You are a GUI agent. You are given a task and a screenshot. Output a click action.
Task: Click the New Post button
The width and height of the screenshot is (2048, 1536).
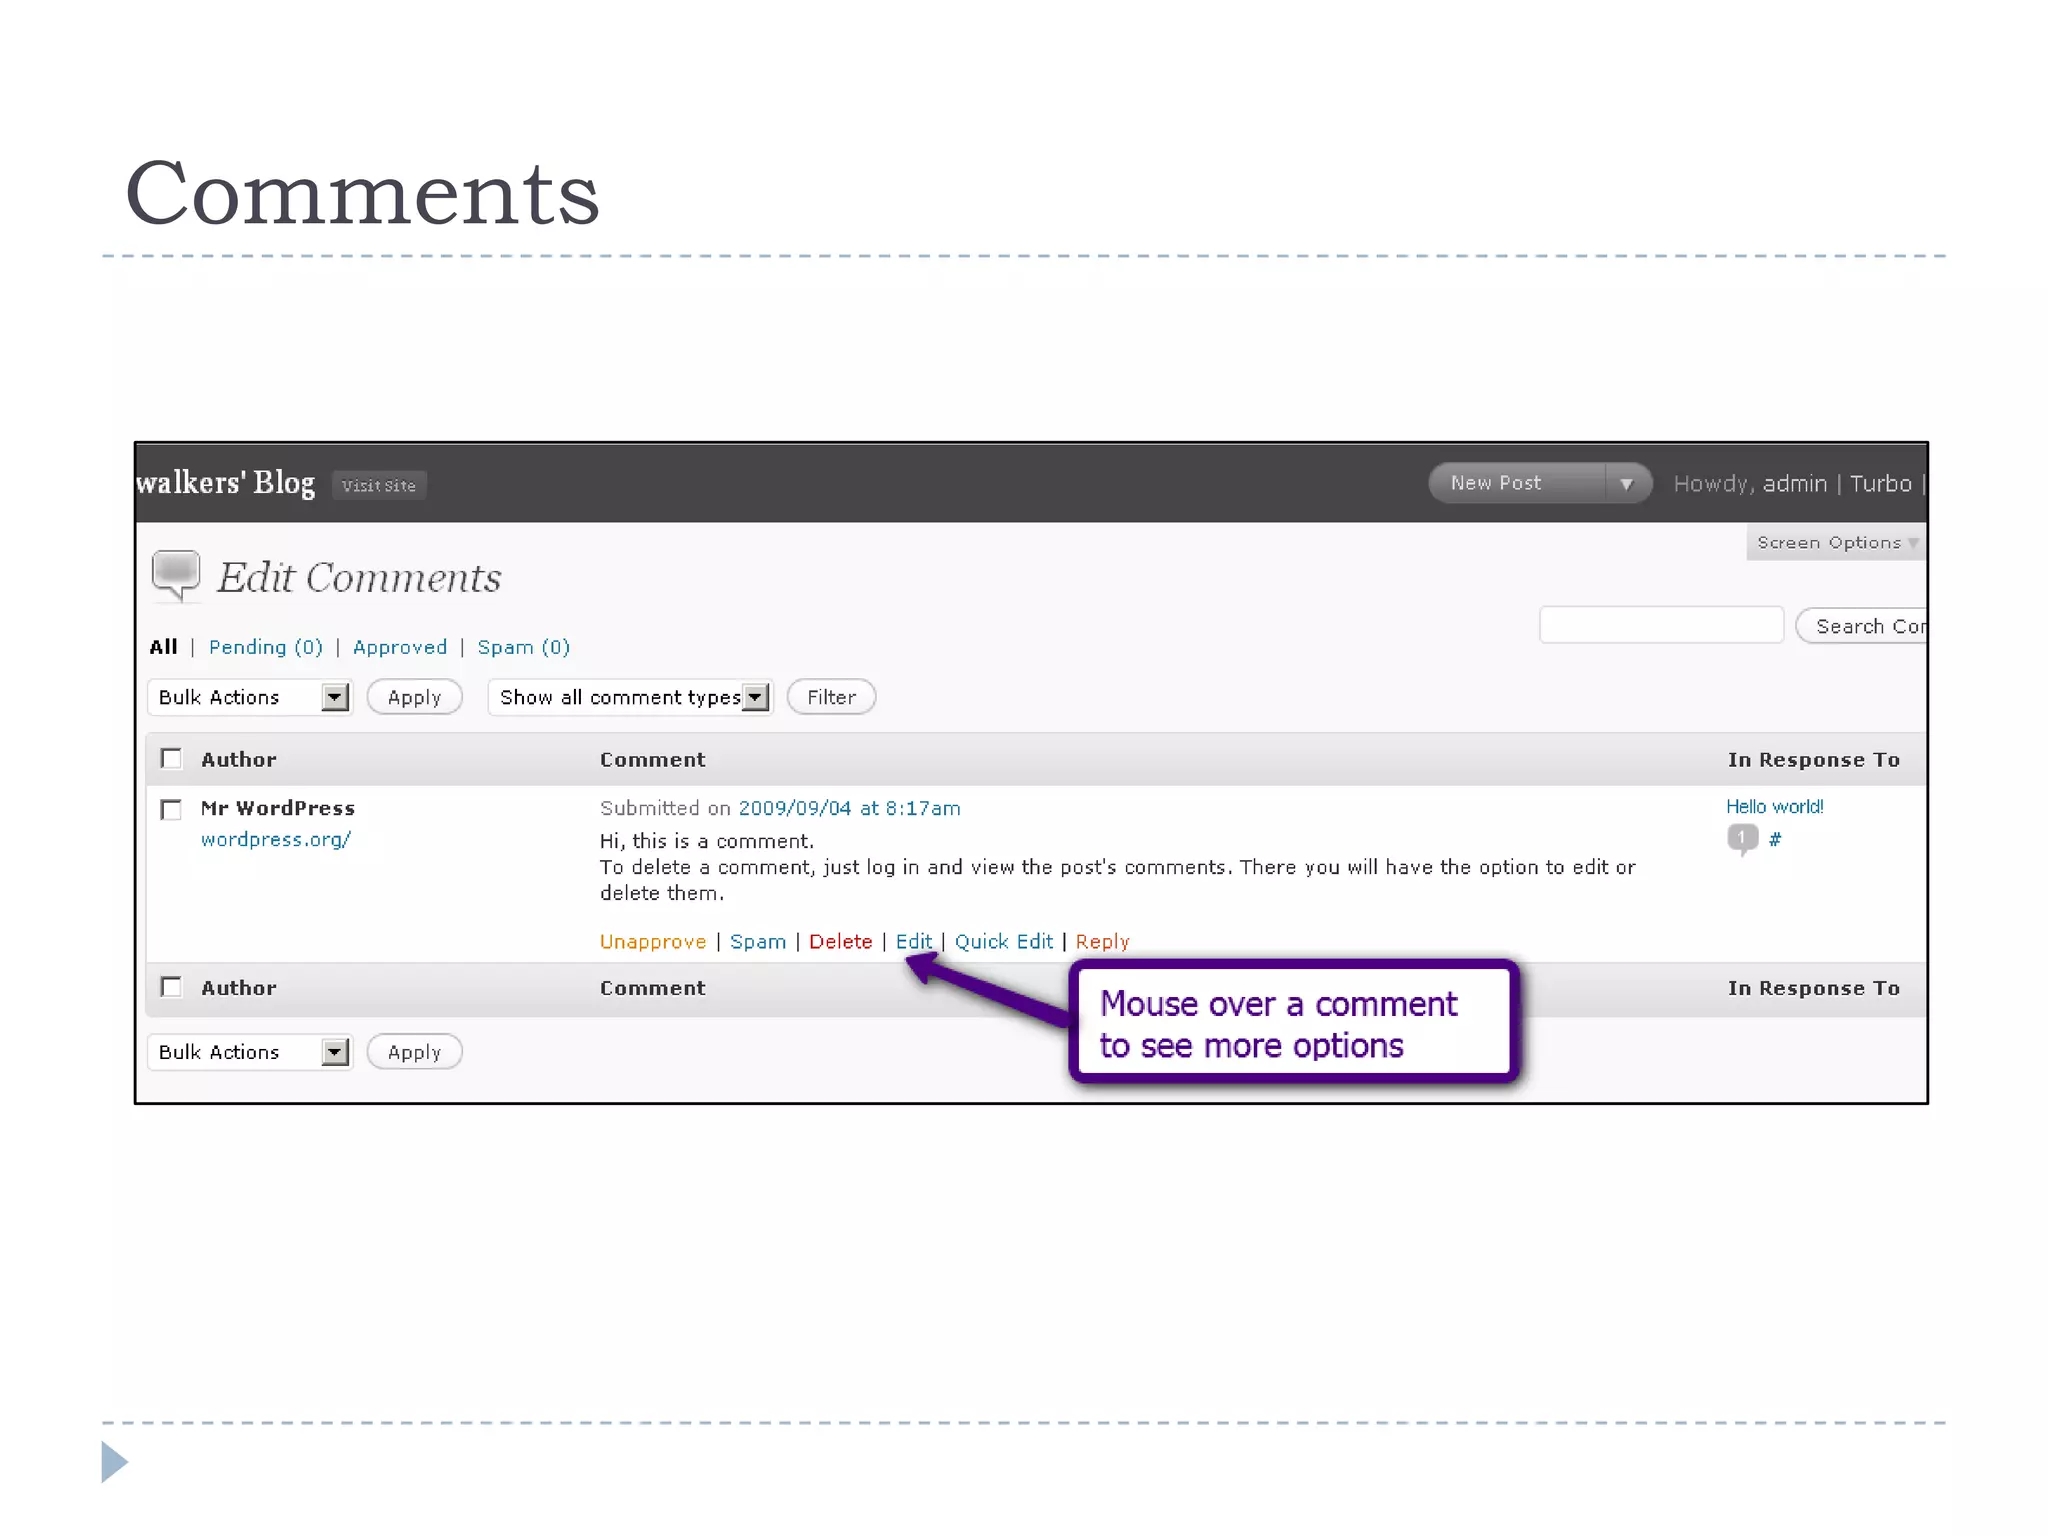(1517, 483)
